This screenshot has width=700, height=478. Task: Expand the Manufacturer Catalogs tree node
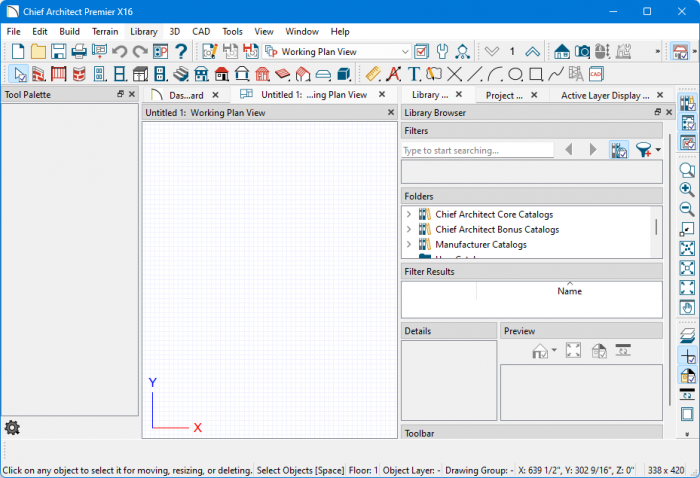point(408,244)
